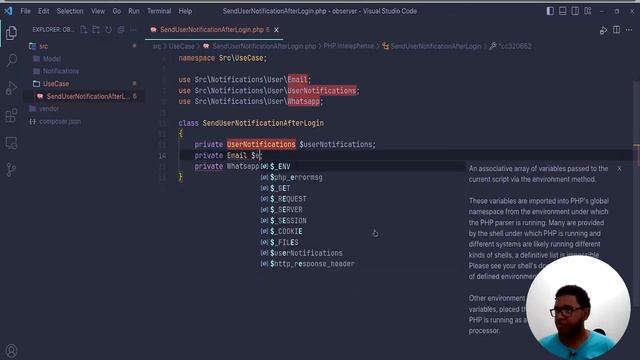The height and width of the screenshot is (360, 640).
Task: Open the Extensions view
Action: 11,116
